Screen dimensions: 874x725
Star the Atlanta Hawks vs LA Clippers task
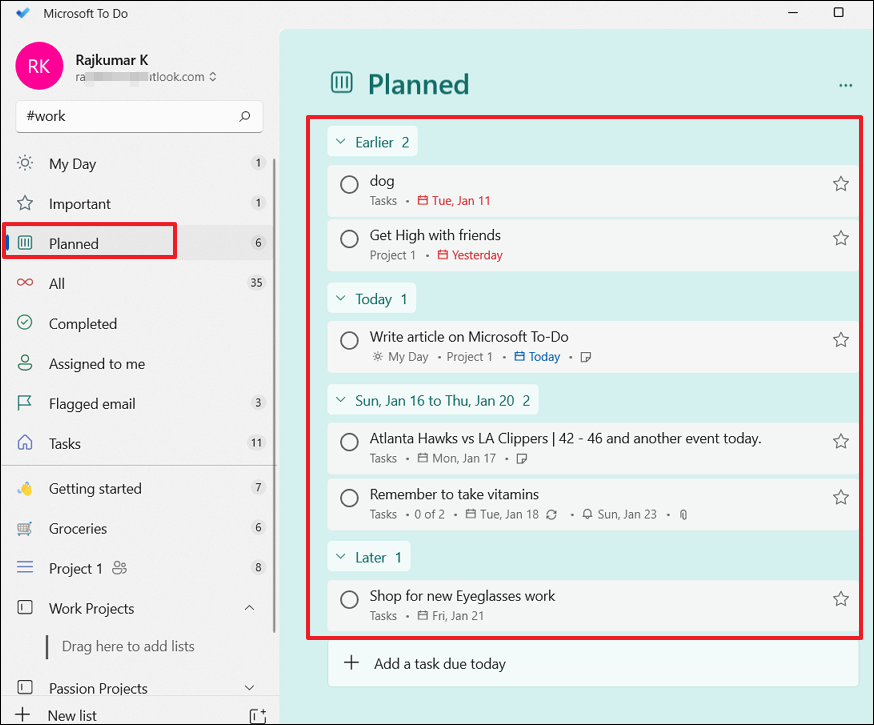point(841,442)
